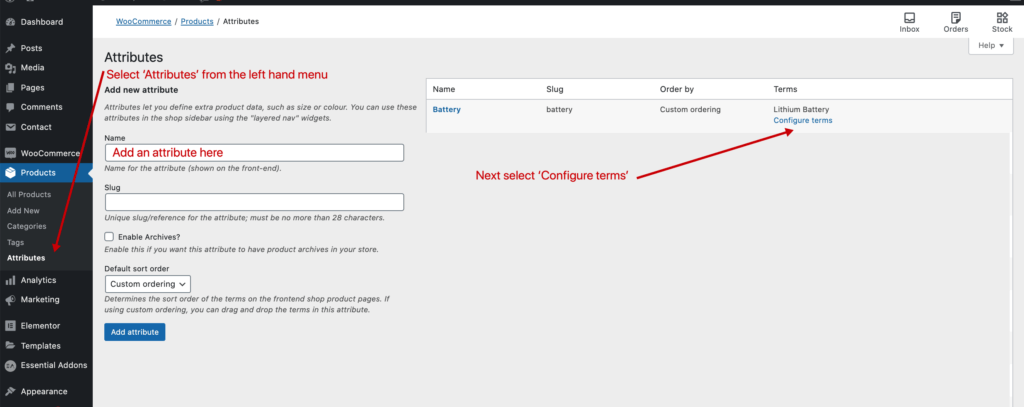This screenshot has width=1024, height=407.
Task: Click the Slug column header
Action: point(554,89)
